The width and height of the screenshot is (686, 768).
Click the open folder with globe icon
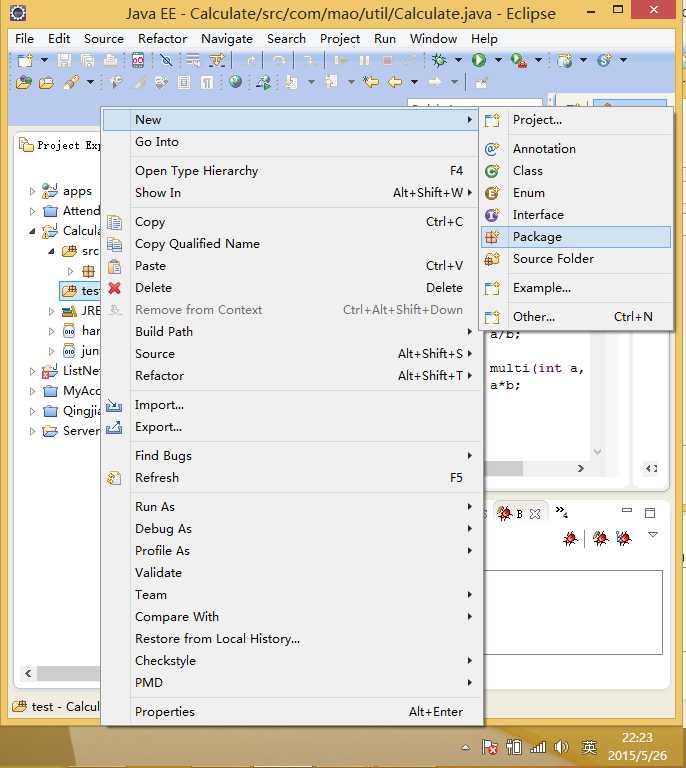[x=24, y=82]
